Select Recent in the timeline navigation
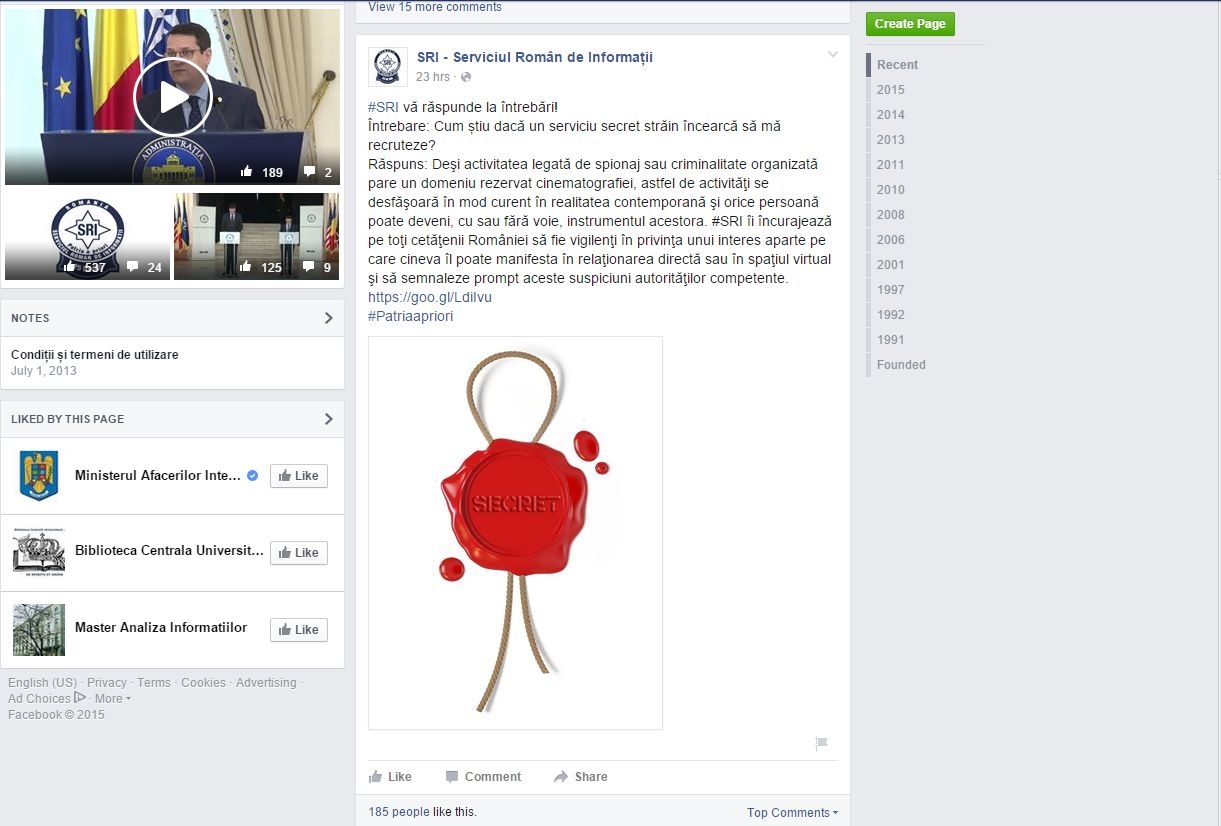 point(897,65)
